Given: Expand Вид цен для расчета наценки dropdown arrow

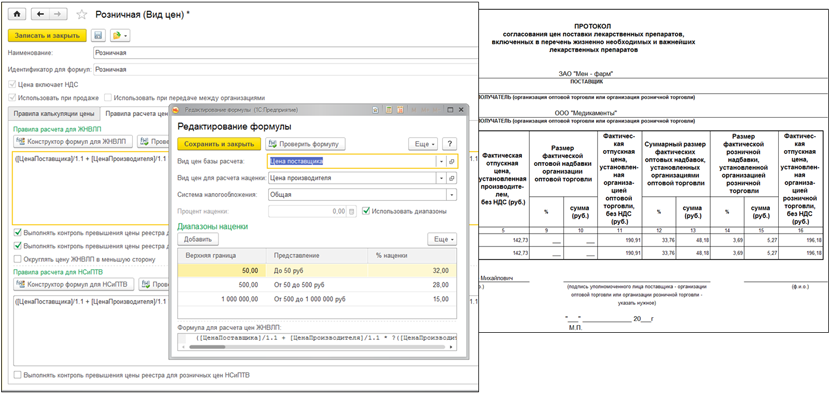Looking at the screenshot, I should [441, 178].
